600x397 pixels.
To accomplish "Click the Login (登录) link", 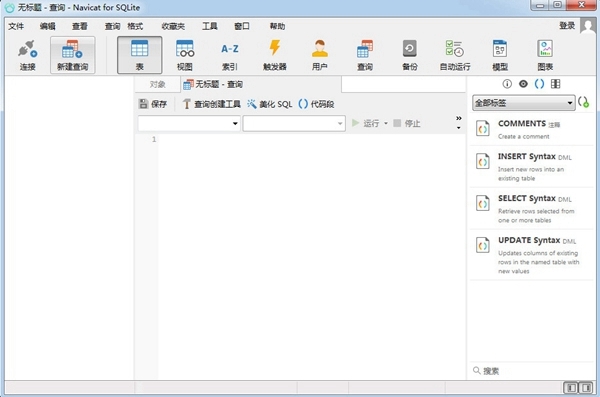I will click(x=567, y=26).
